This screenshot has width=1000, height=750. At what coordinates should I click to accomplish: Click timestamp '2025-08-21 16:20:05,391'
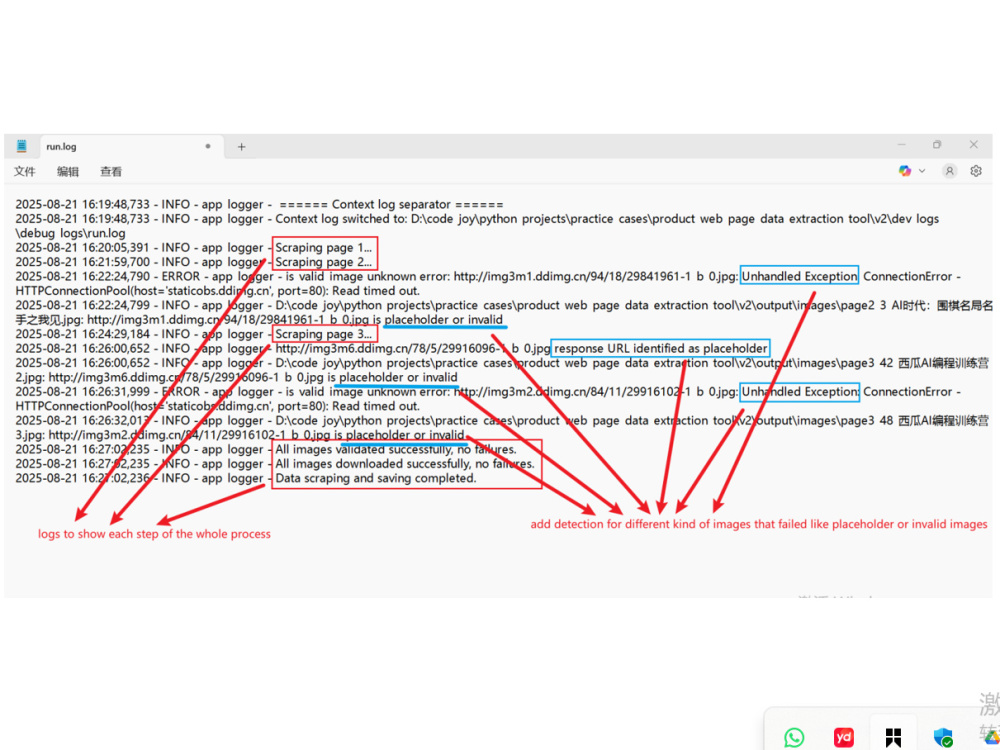coord(82,247)
